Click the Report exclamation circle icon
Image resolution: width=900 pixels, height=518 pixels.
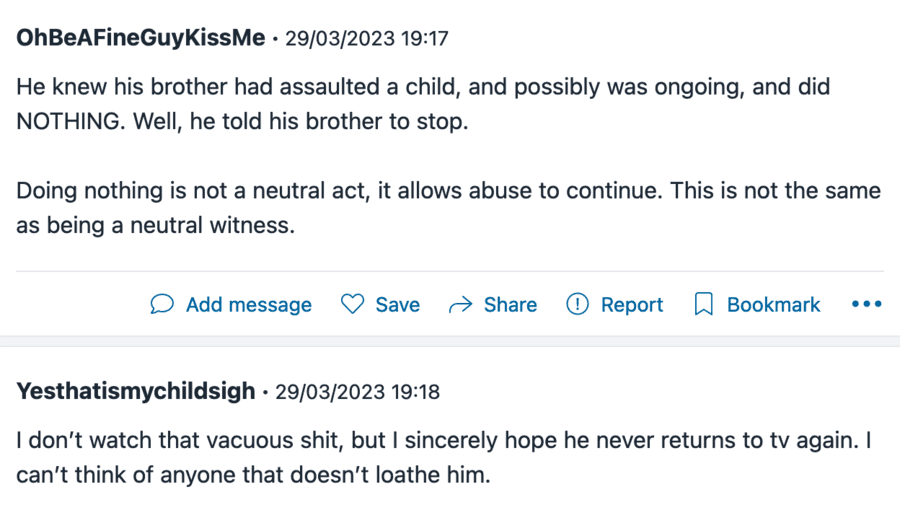[577, 304]
